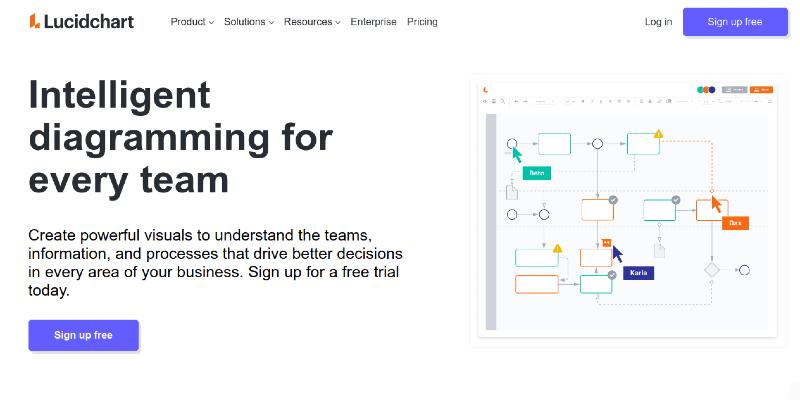Click the paragraph starting "Create powerful visuals"
This screenshot has width=800, height=400.
click(215, 263)
